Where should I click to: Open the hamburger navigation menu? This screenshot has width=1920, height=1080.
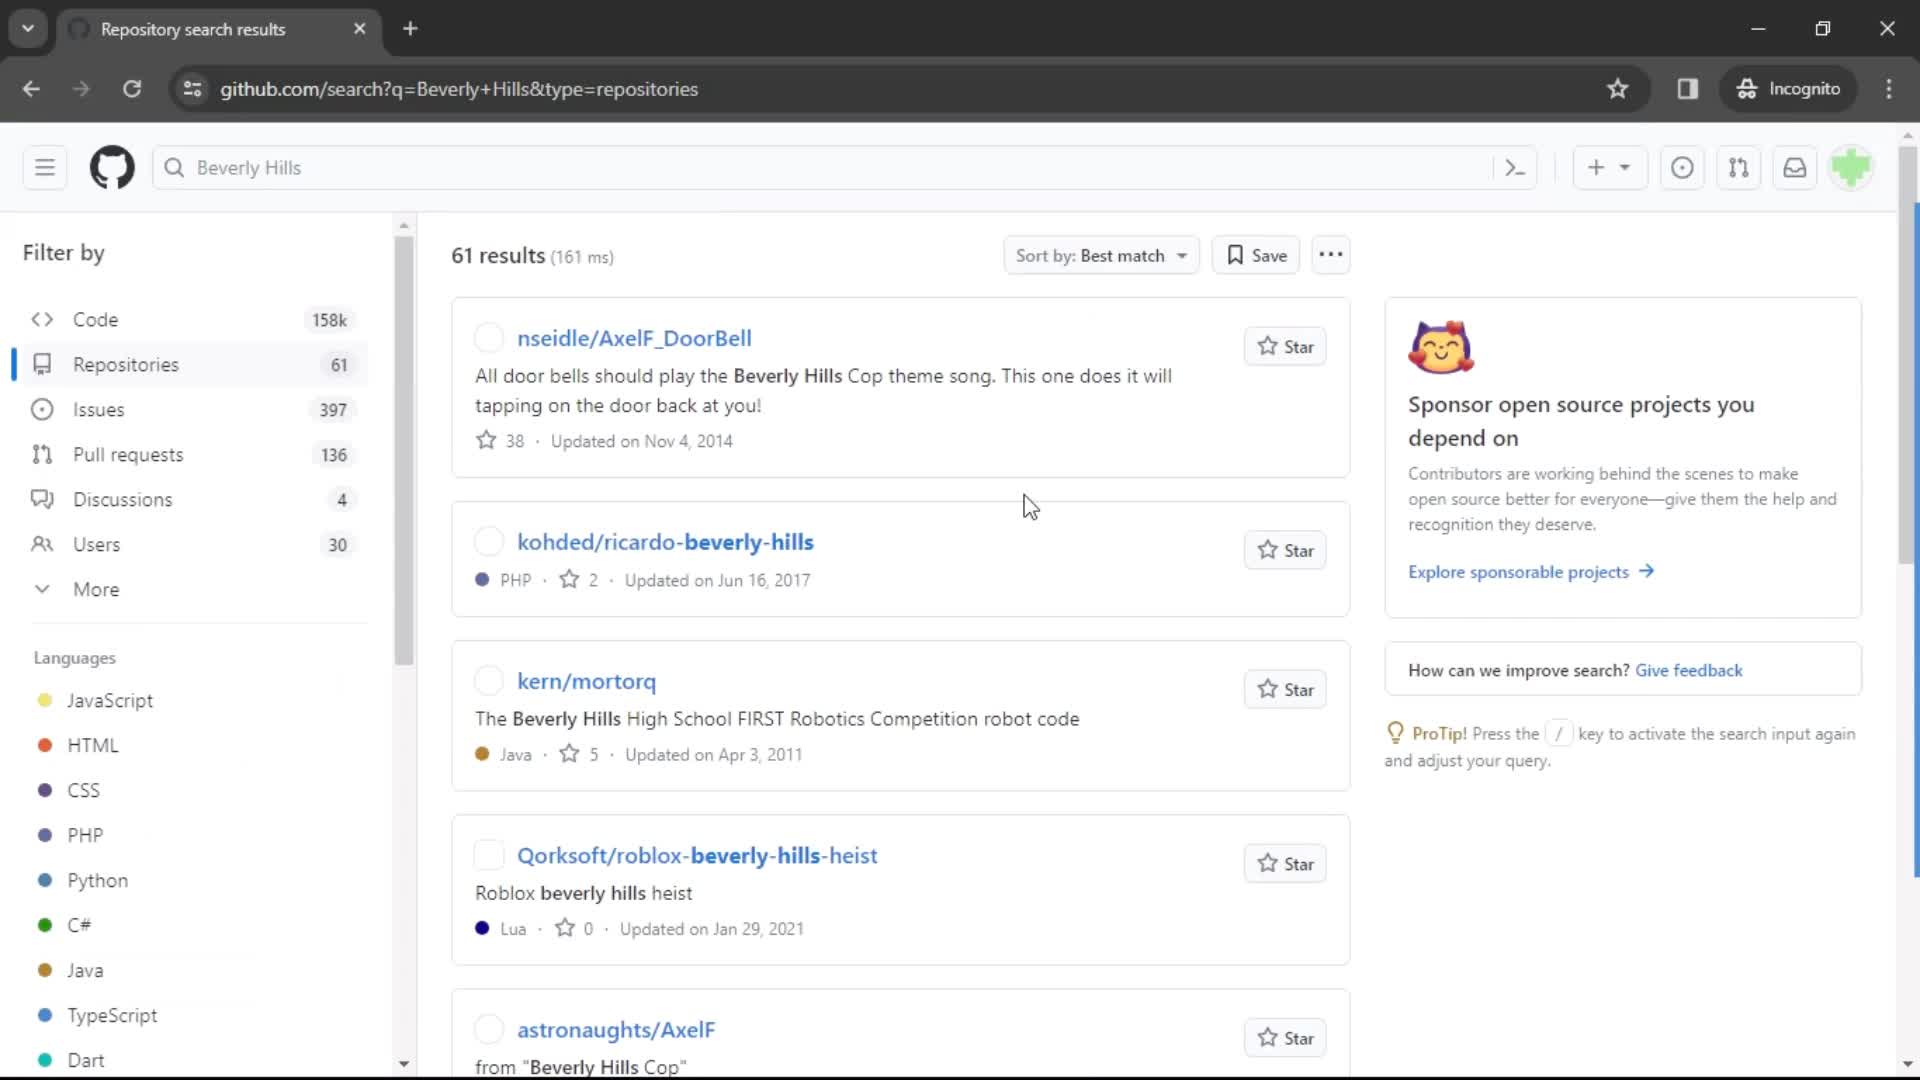point(45,167)
